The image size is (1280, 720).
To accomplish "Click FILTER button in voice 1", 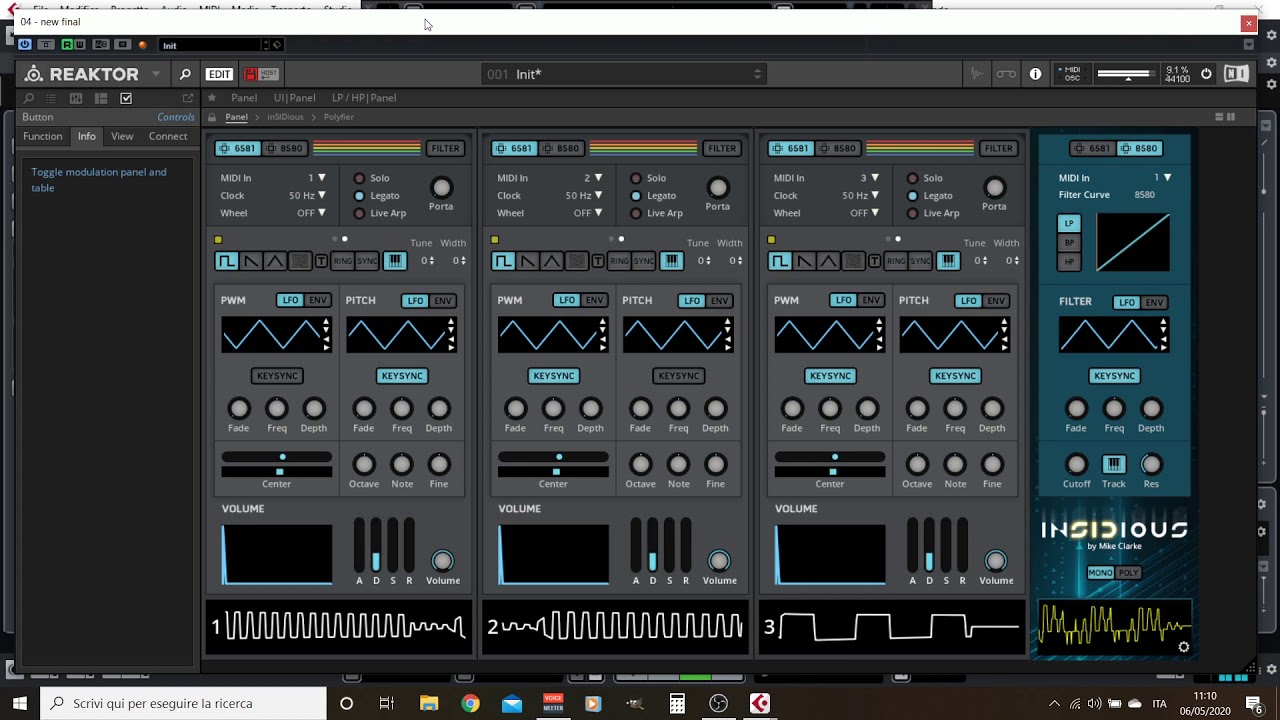I will pos(445,148).
